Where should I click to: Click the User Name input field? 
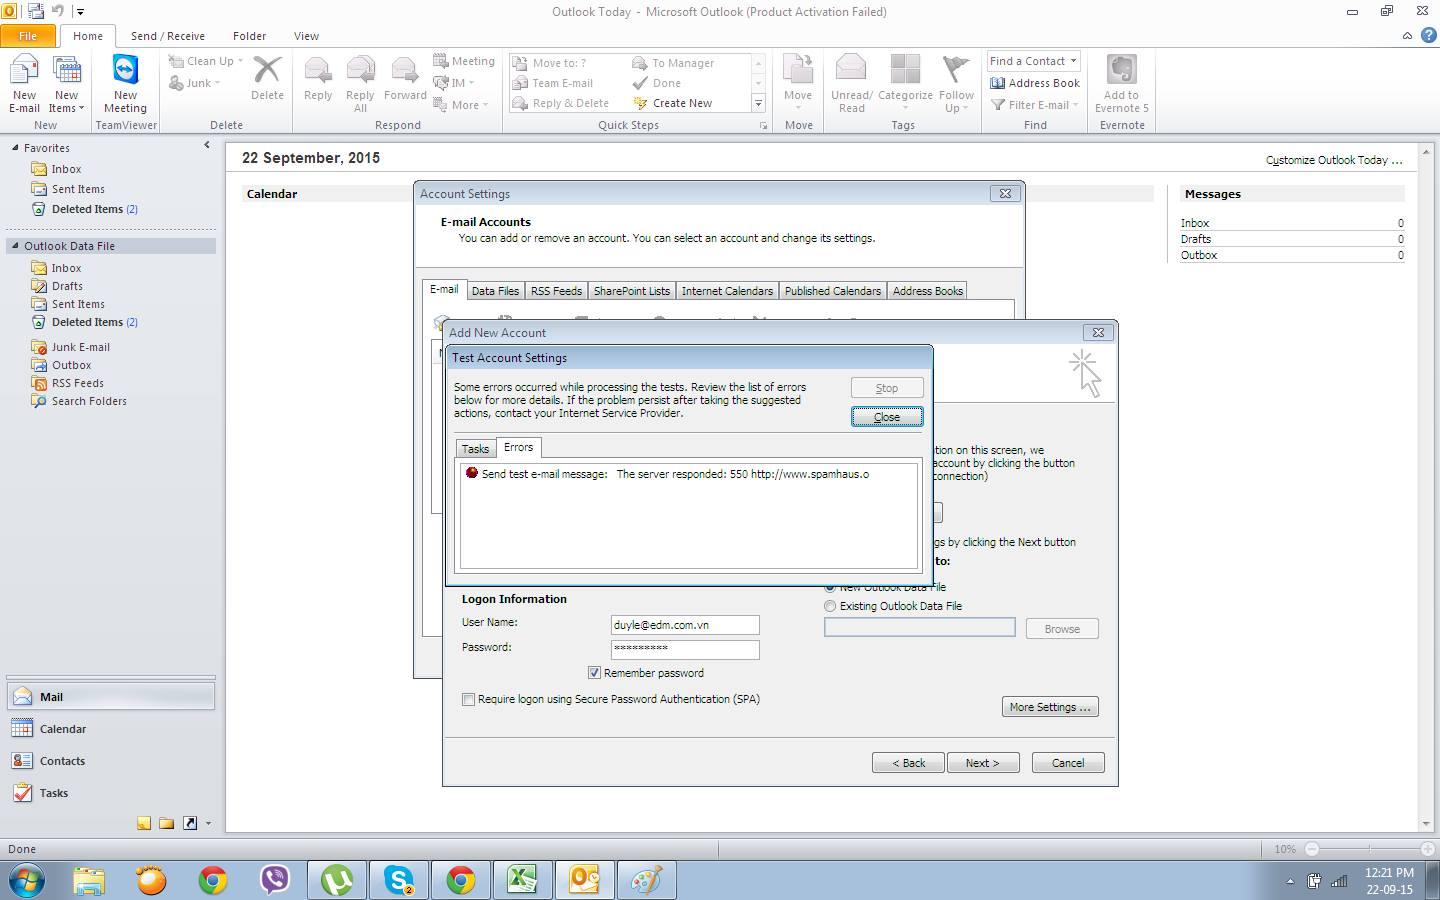(x=685, y=625)
